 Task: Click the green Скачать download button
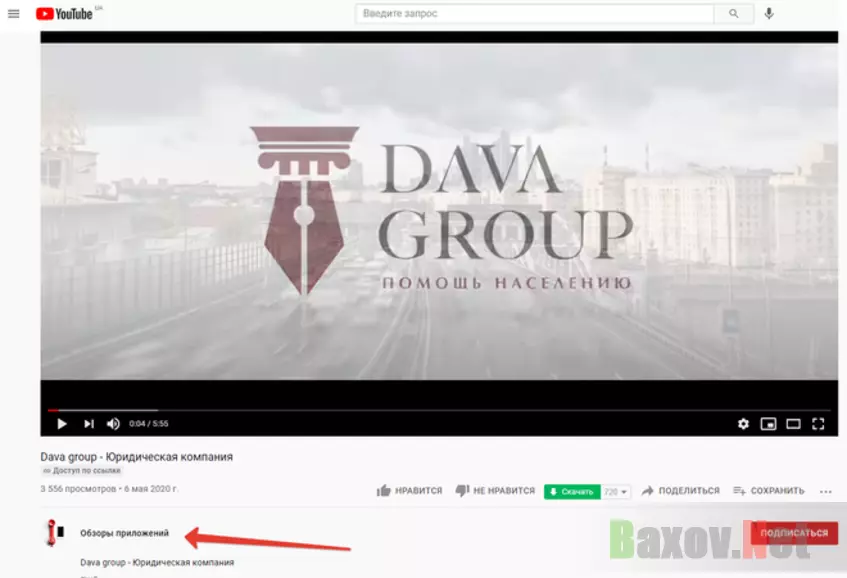(x=571, y=492)
